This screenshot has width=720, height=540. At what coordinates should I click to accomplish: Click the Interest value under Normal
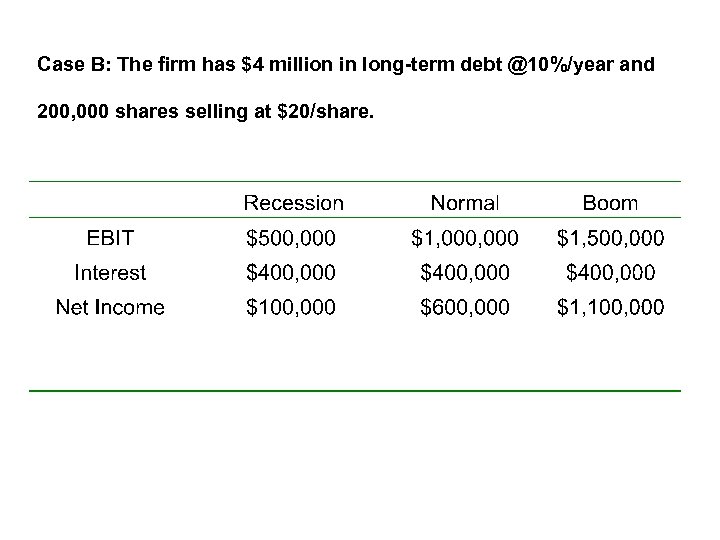point(465,272)
